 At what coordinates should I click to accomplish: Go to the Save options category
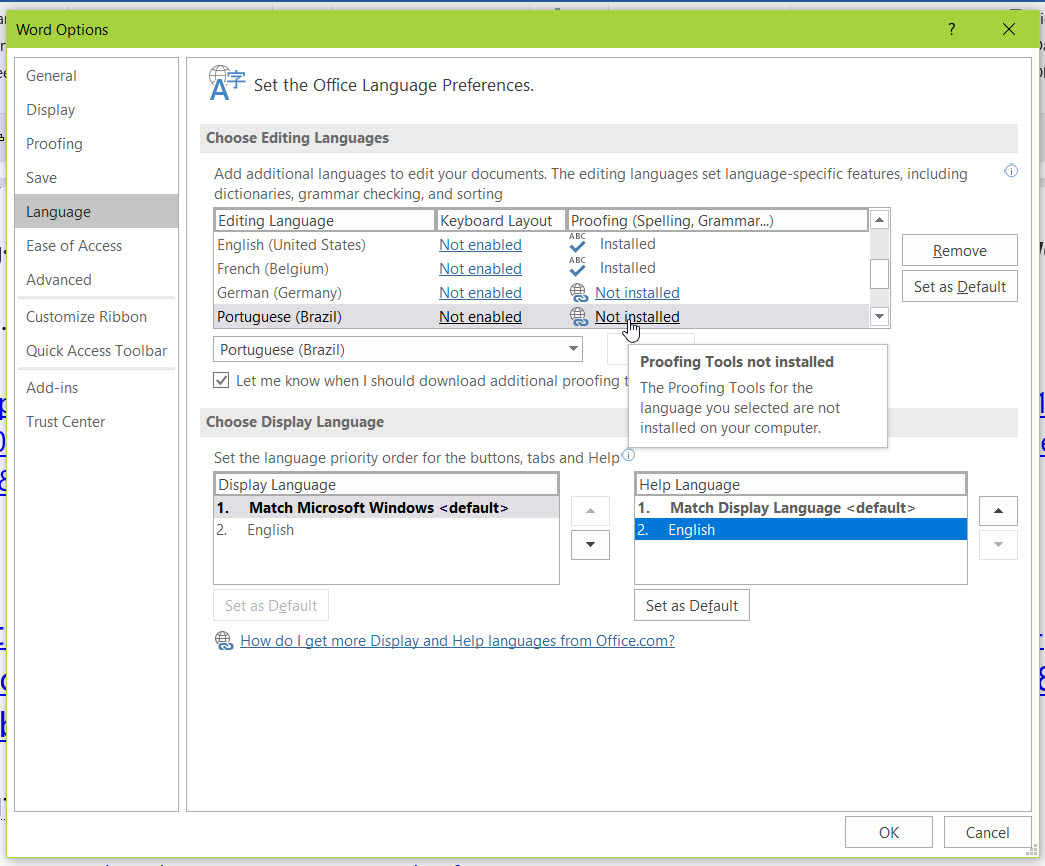[x=97, y=178]
